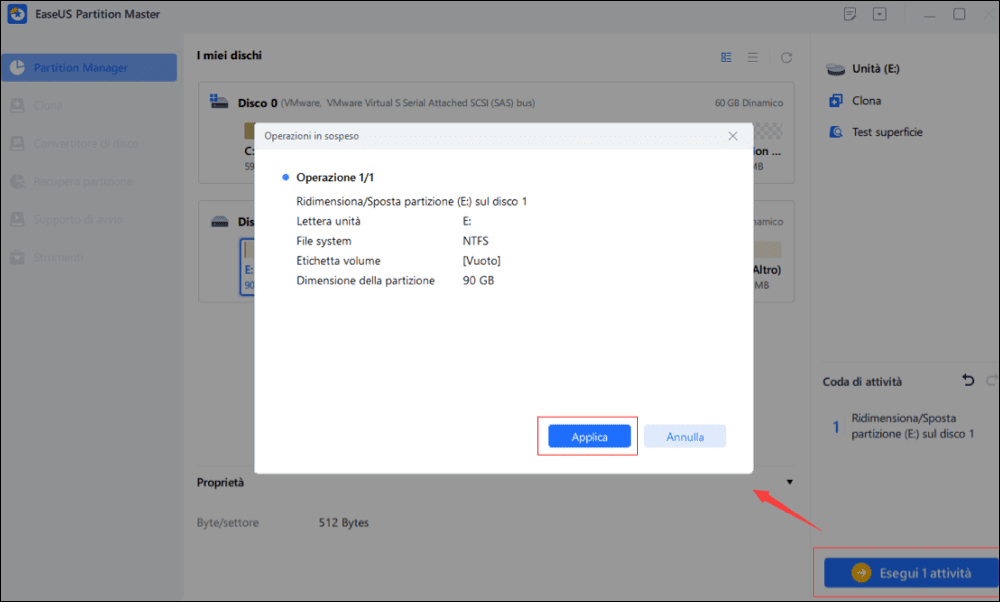
Task: Close the Operazioni in sospeso dialog
Action: click(x=733, y=136)
